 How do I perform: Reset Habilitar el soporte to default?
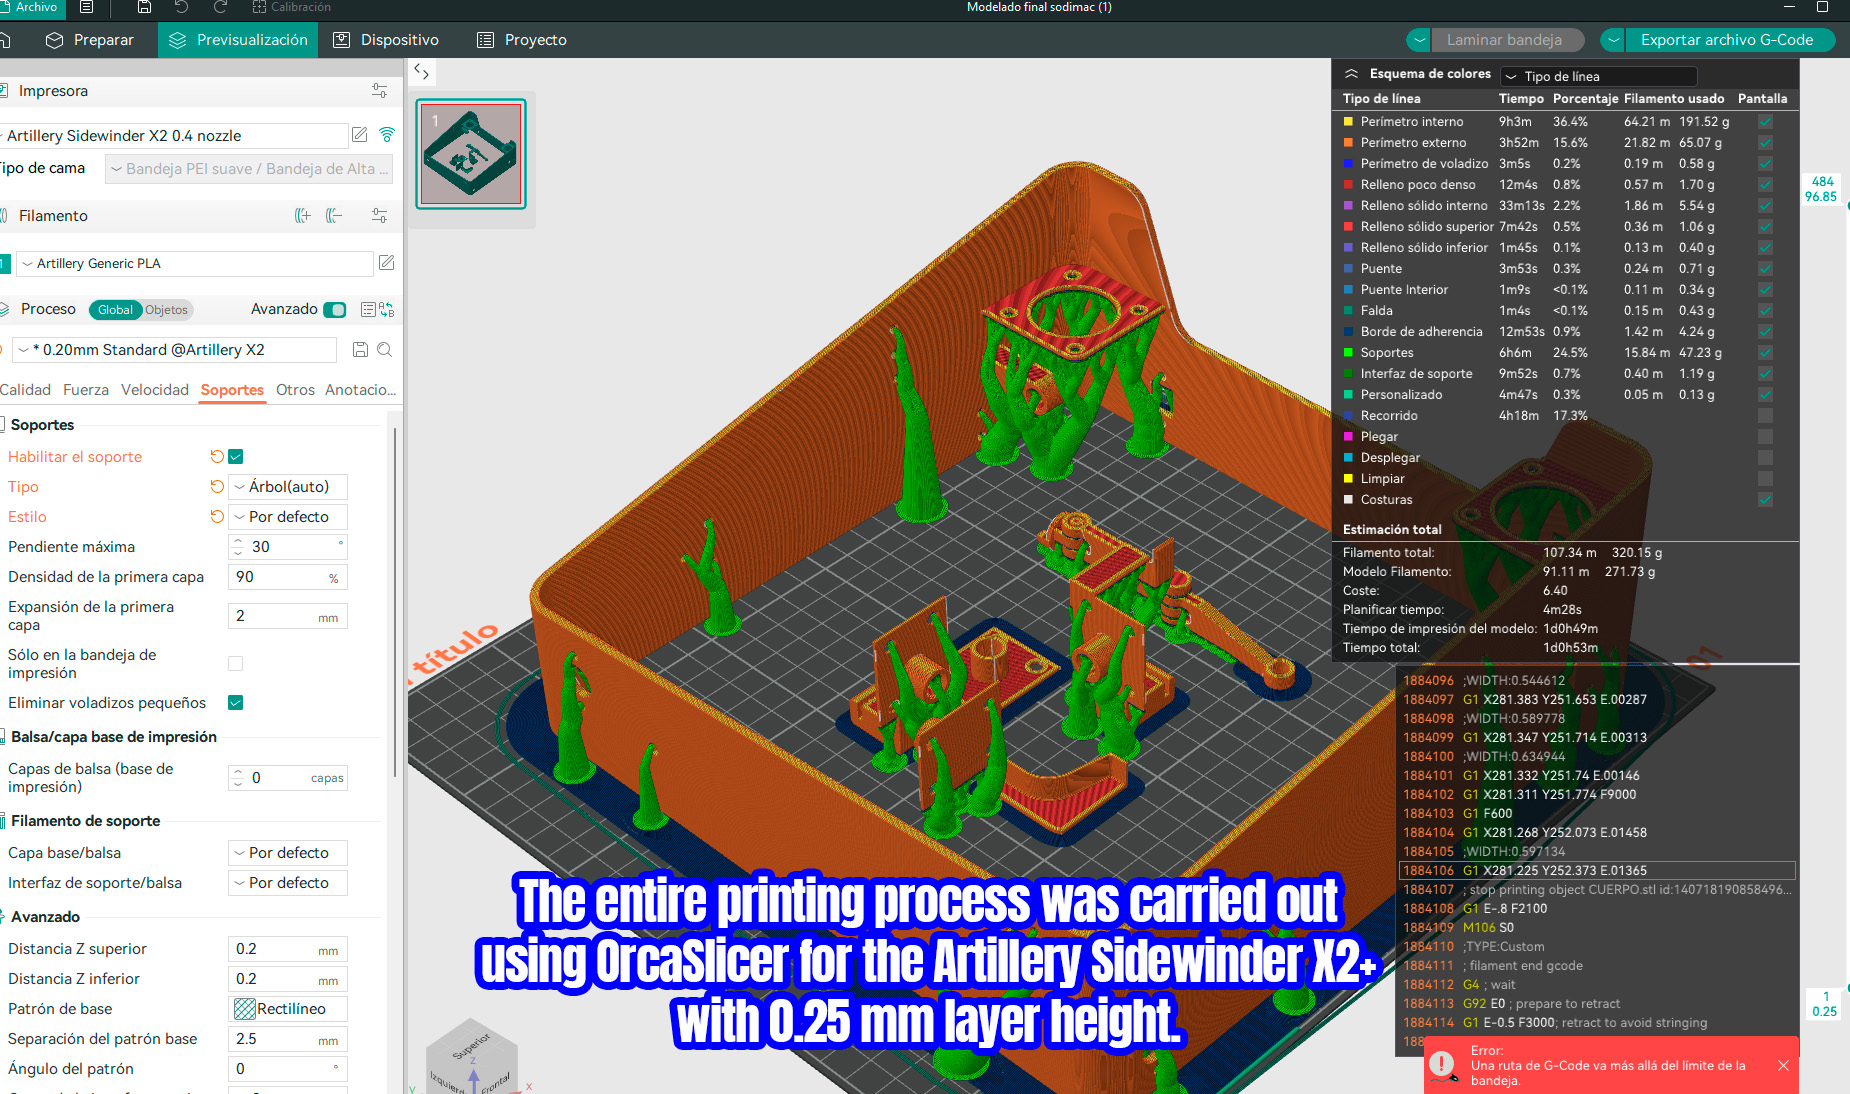217,457
